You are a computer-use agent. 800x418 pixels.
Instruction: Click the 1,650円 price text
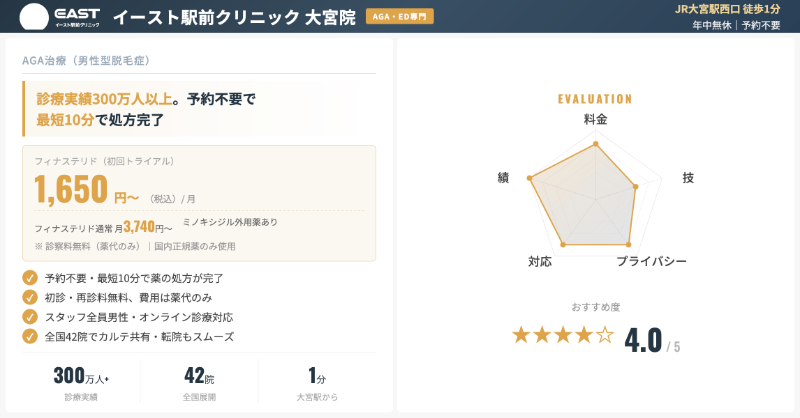[x=85, y=190]
